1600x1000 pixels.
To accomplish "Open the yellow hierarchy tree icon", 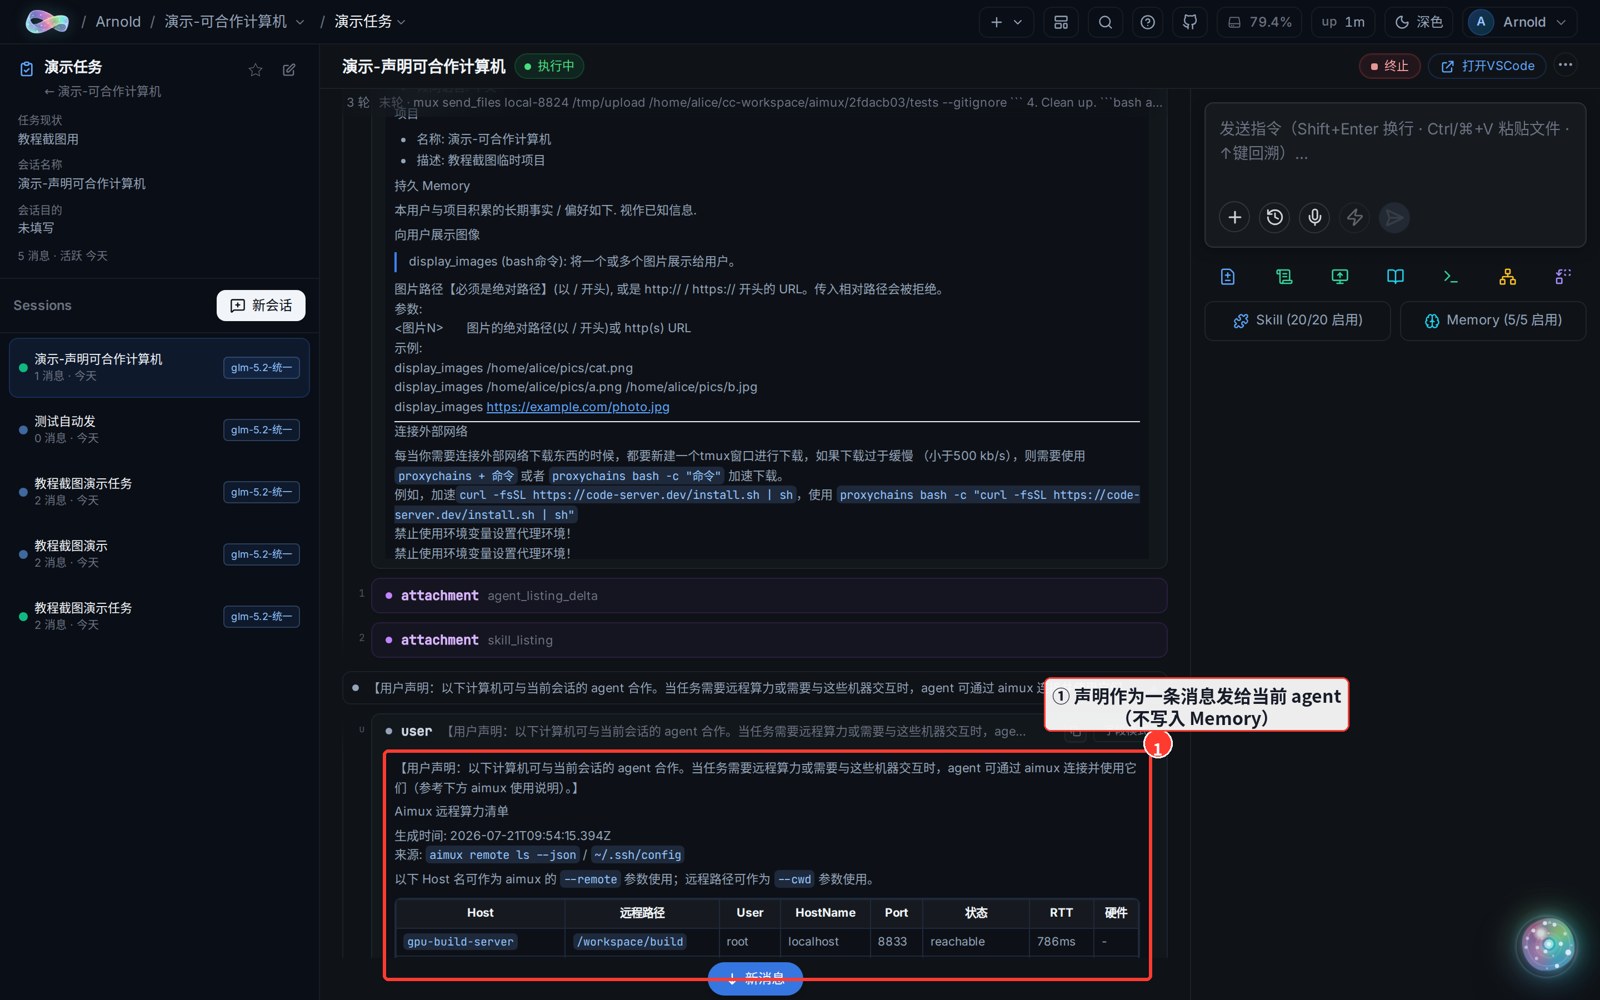I will [1507, 277].
